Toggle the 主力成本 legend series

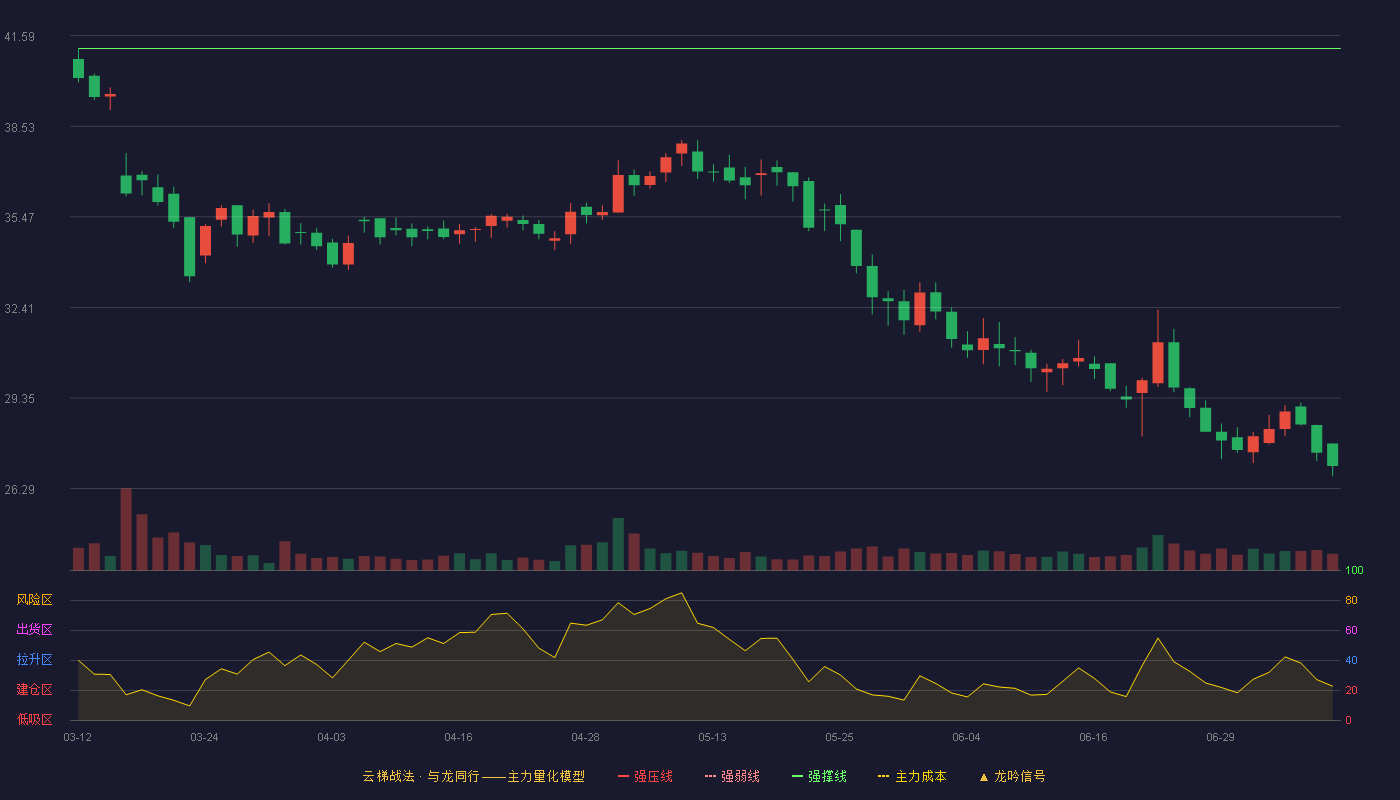point(912,776)
